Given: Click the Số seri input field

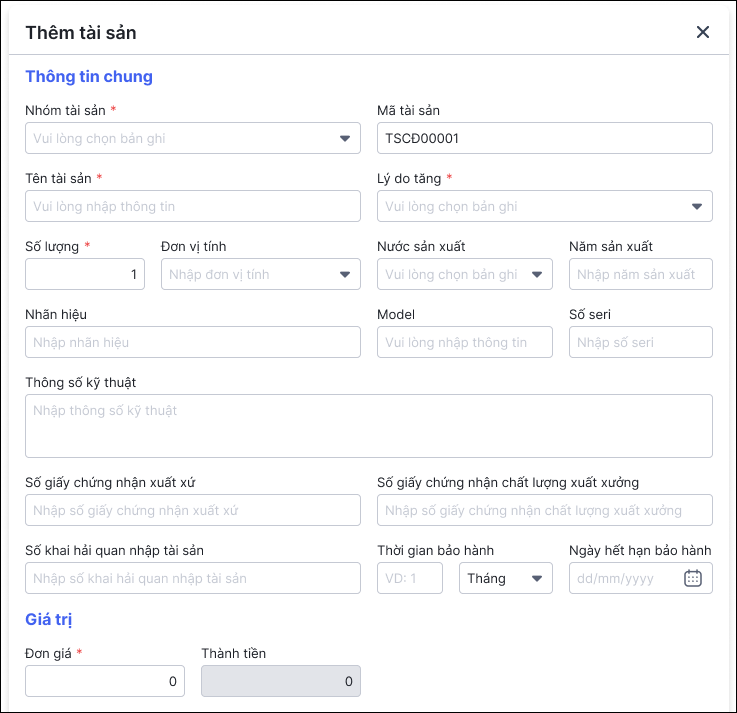Looking at the screenshot, I should (640, 342).
